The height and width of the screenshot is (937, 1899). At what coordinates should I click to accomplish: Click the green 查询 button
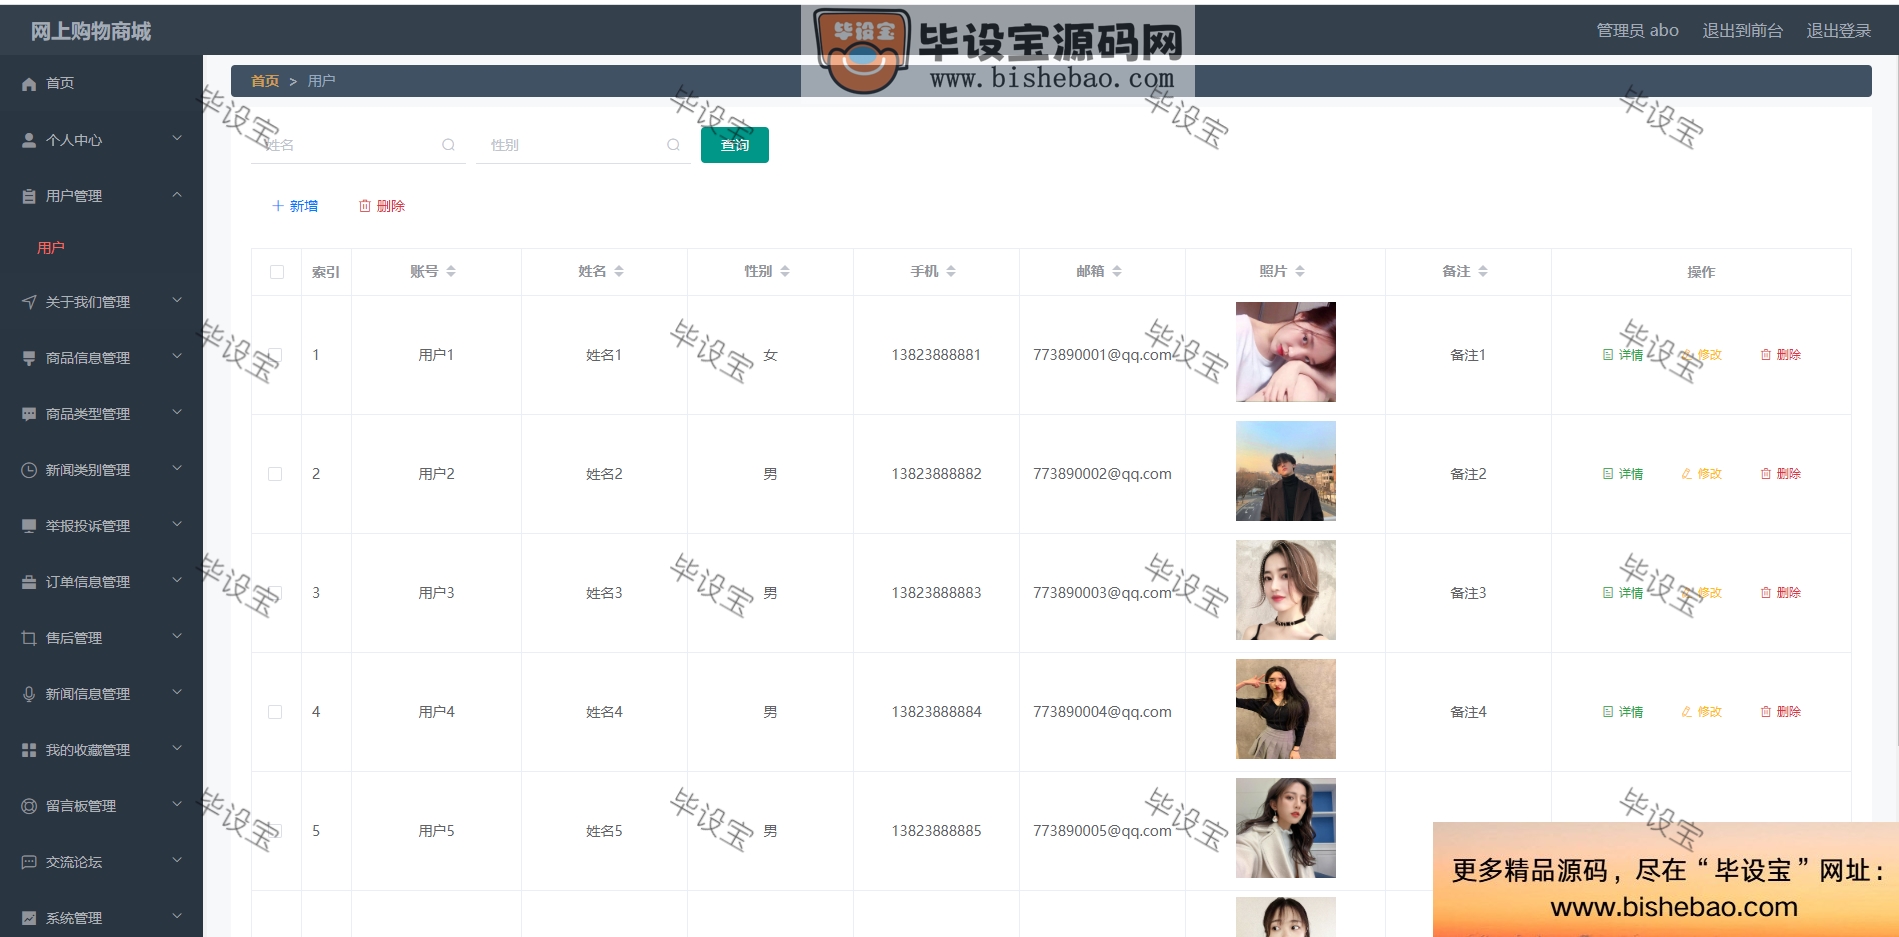735,145
